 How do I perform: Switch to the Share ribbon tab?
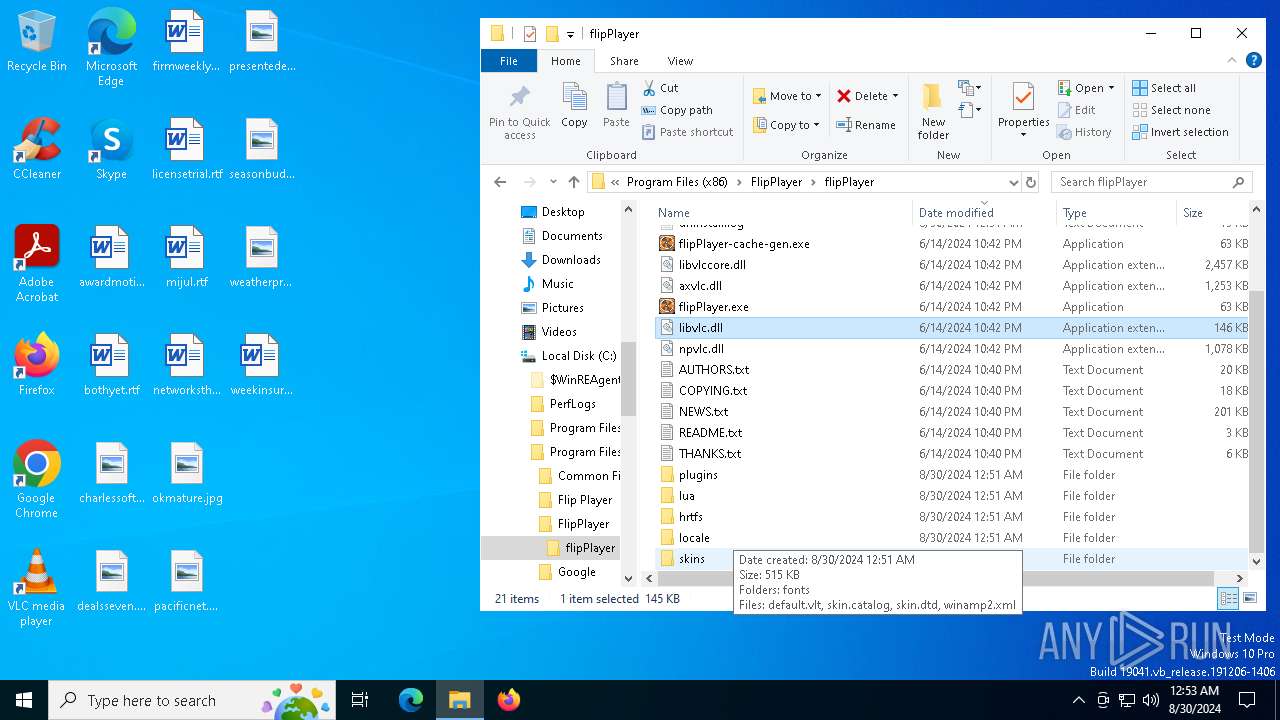(x=624, y=61)
